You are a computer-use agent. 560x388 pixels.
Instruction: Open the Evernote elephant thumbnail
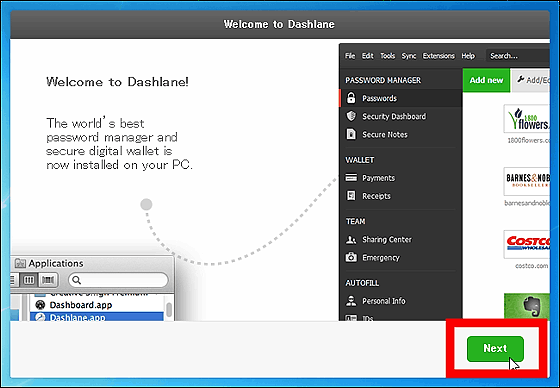coord(527,306)
